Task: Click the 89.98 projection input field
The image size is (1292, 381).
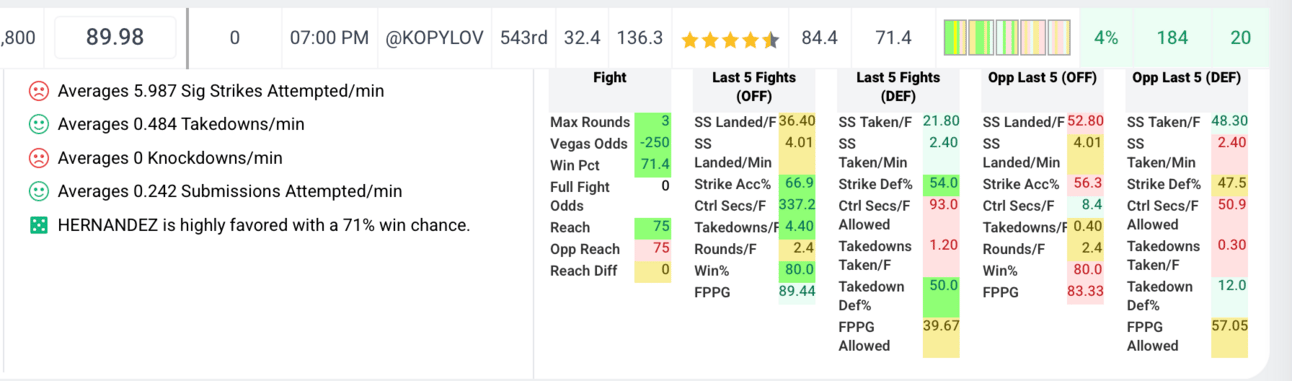Action: [115, 38]
